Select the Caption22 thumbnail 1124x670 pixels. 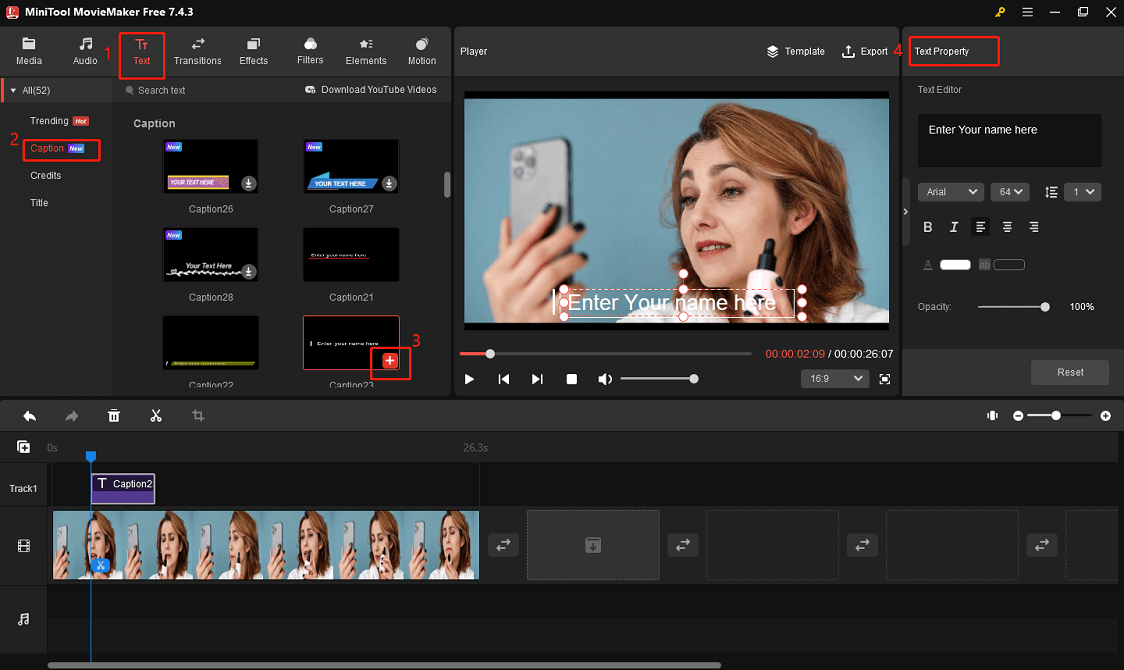tap(211, 343)
